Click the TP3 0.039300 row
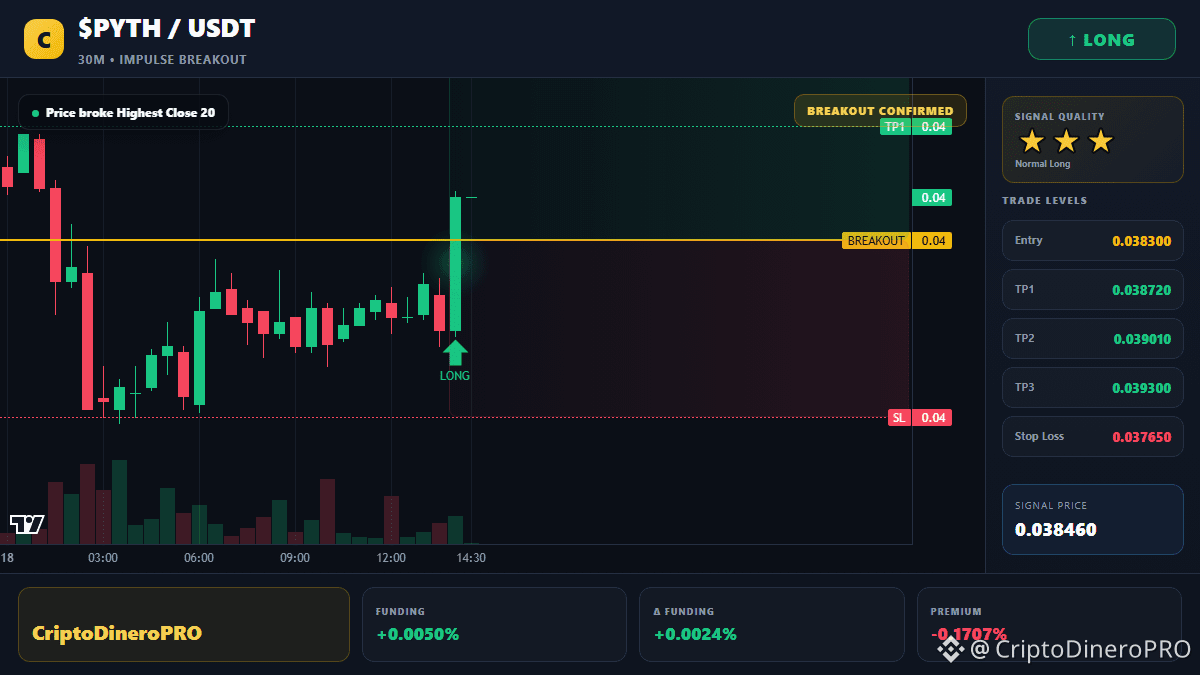This screenshot has width=1200, height=675. point(1092,388)
